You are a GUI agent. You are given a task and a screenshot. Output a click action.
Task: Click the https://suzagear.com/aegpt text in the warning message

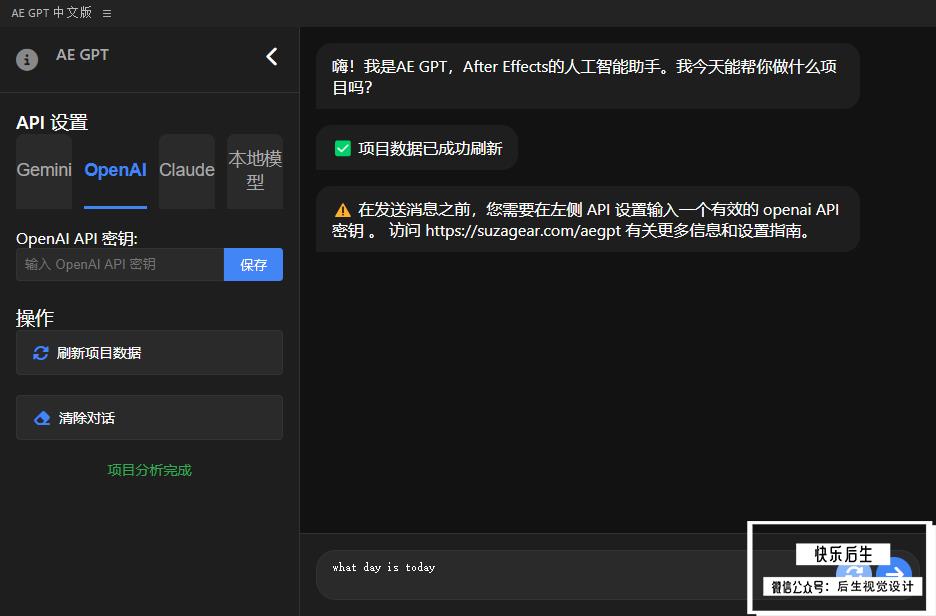tap(523, 231)
